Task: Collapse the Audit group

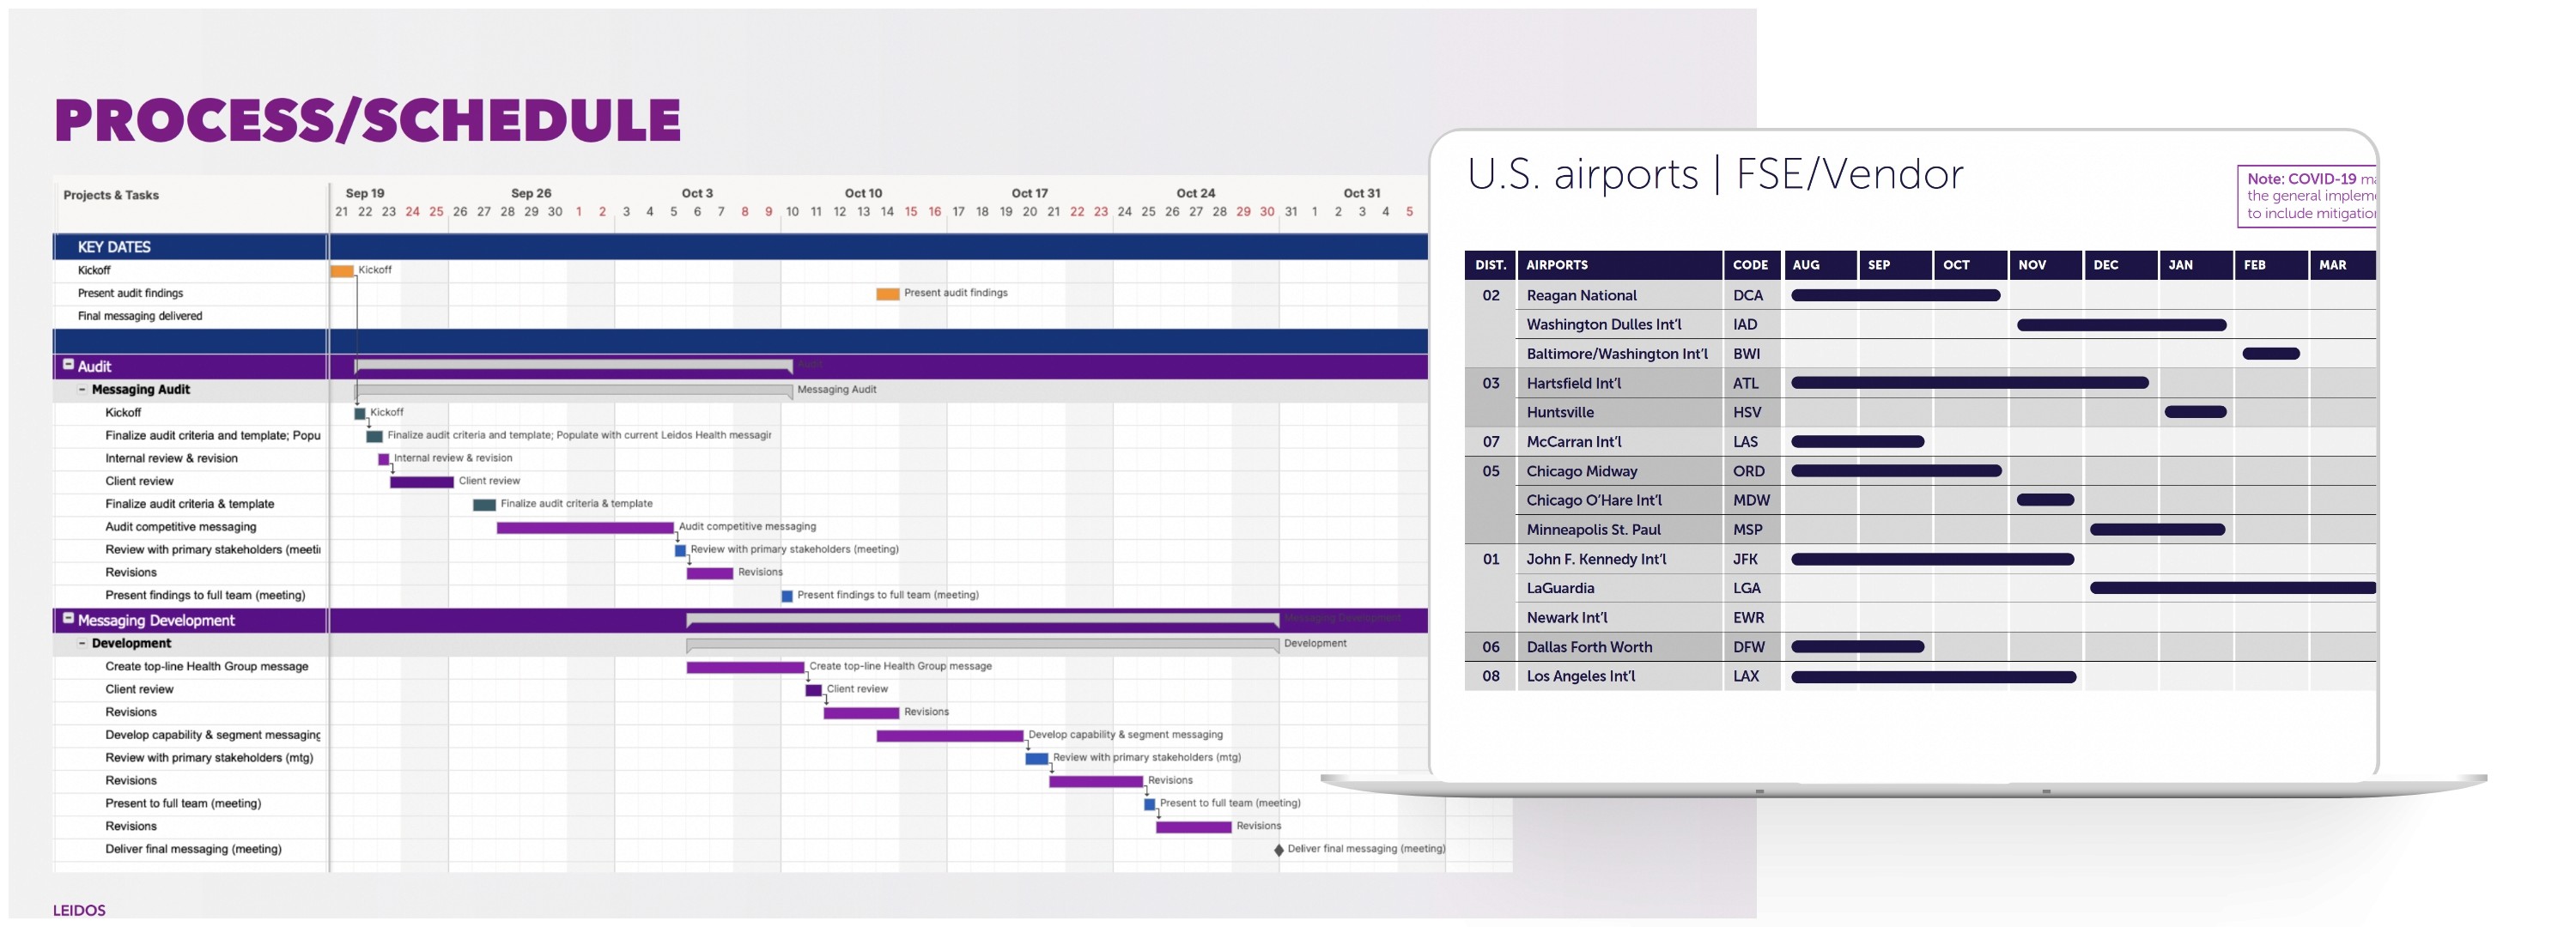Action: [69, 365]
